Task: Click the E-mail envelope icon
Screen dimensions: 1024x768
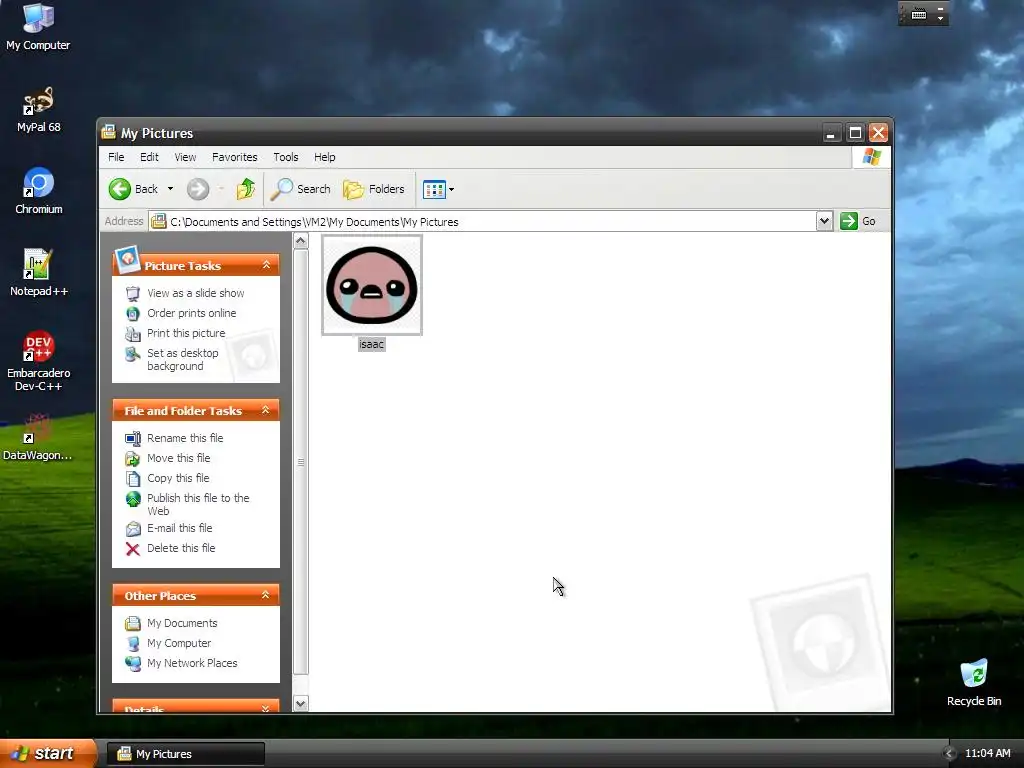Action: pos(133,529)
